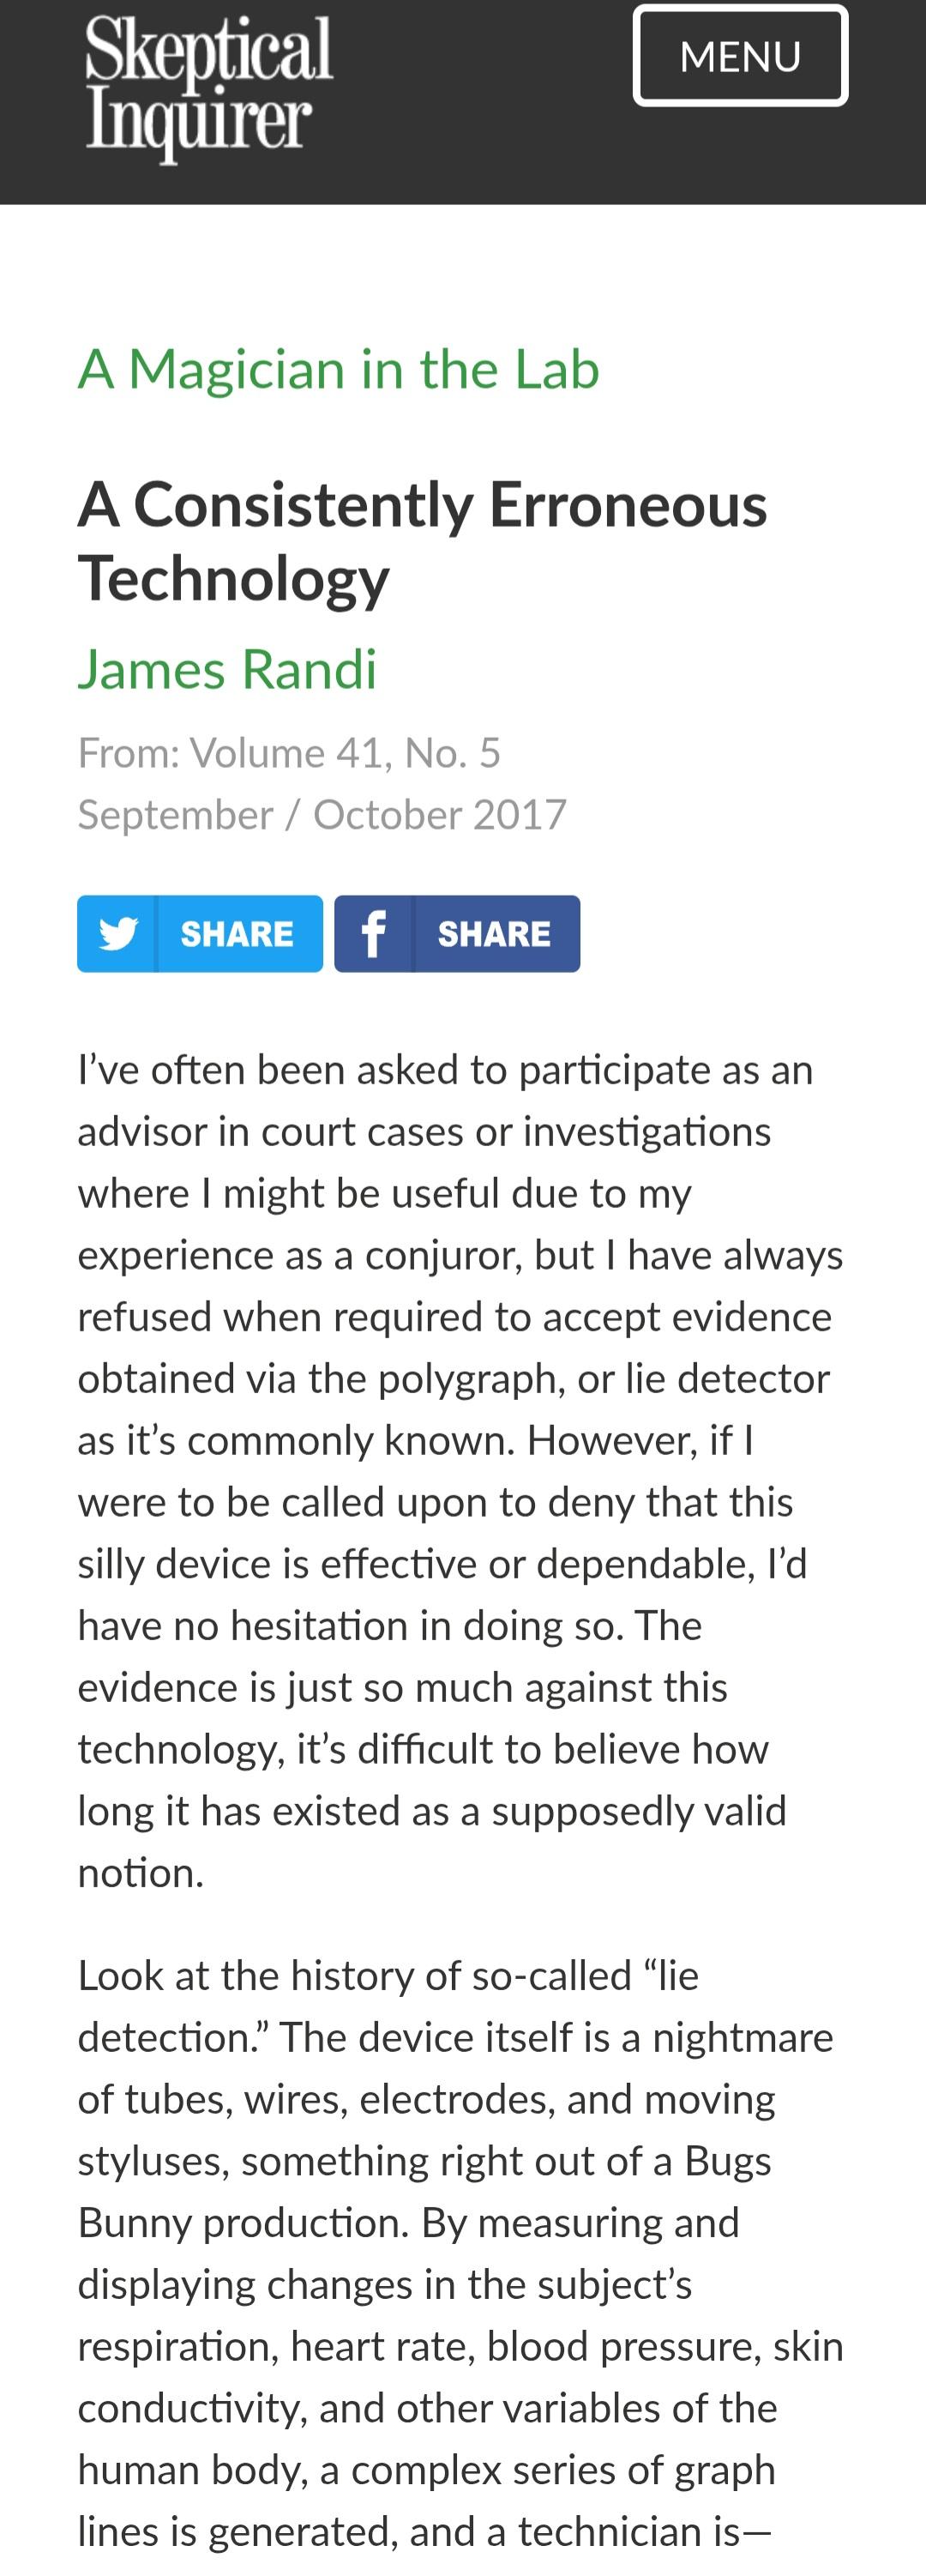Open the MENU button in header
Viewport: 926px width, 2576px height.
740,56
